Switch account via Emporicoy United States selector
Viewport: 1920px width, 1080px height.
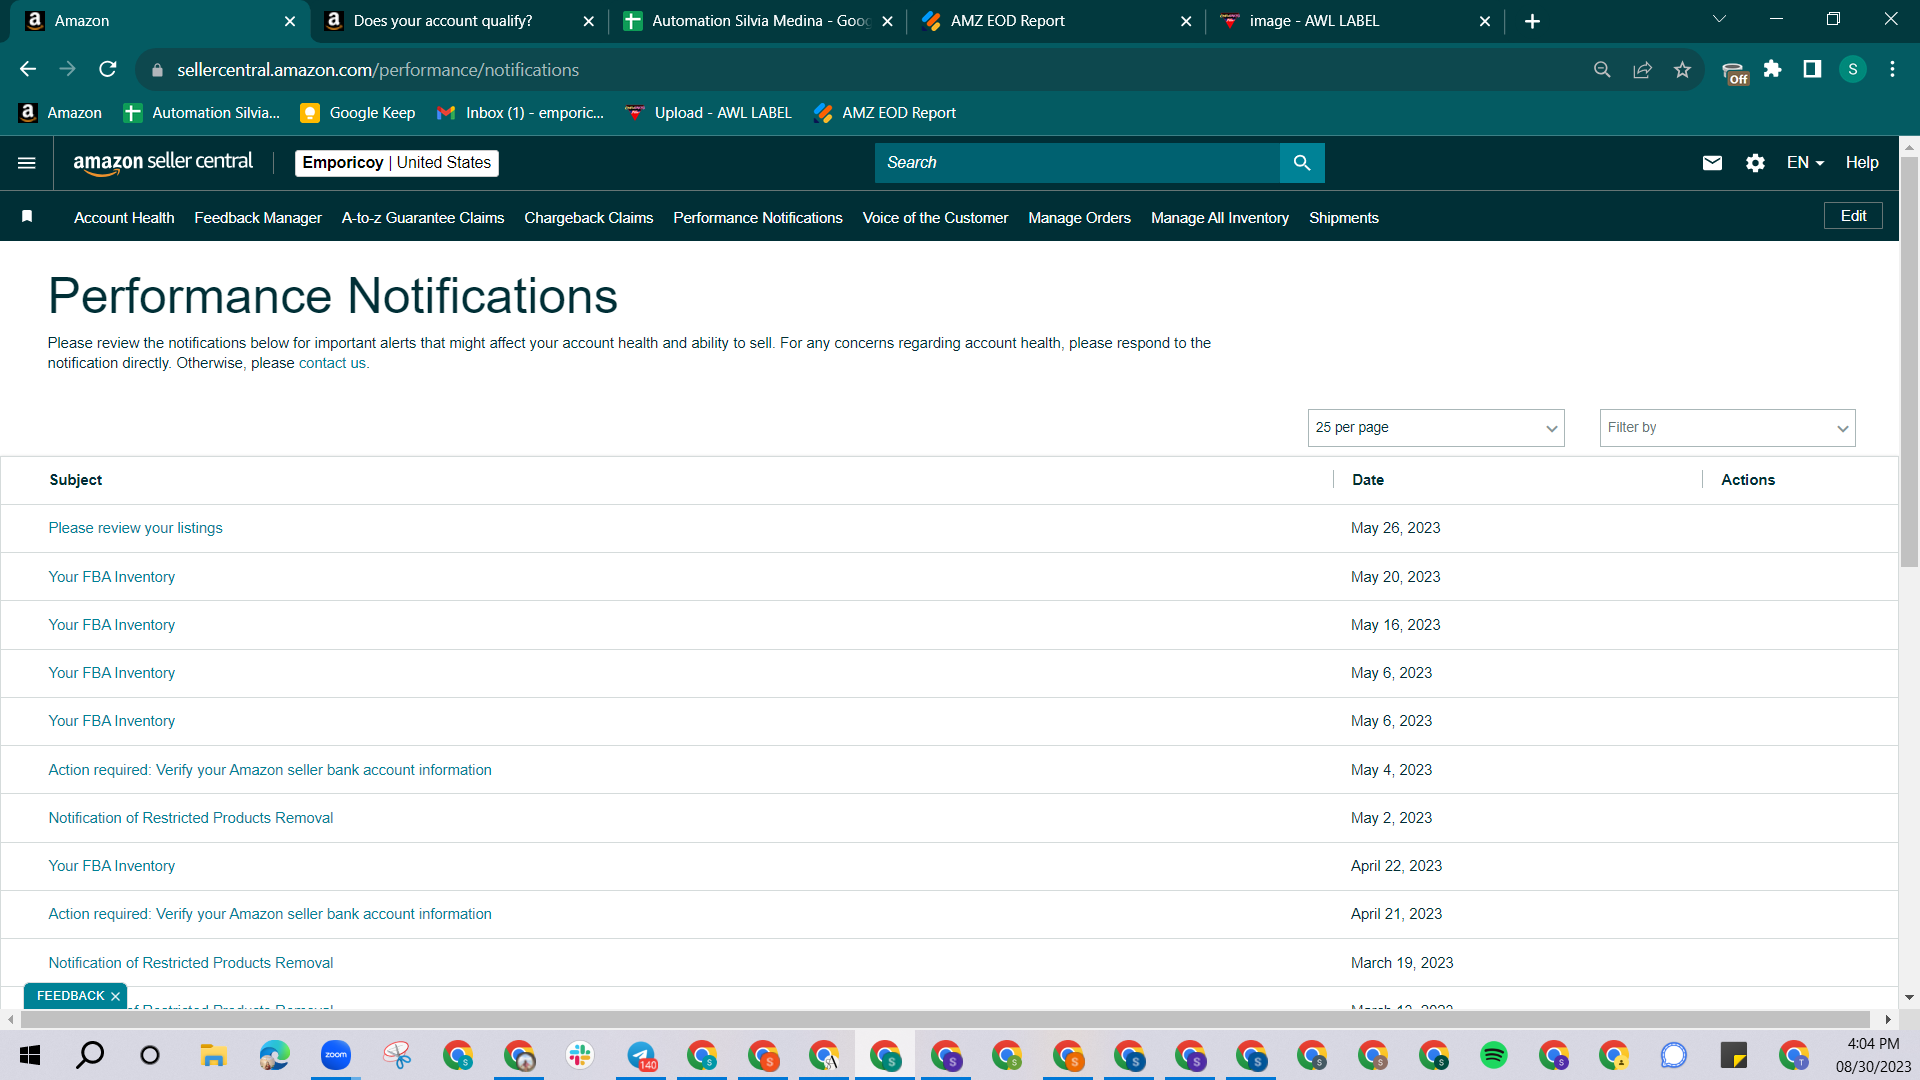(x=397, y=163)
